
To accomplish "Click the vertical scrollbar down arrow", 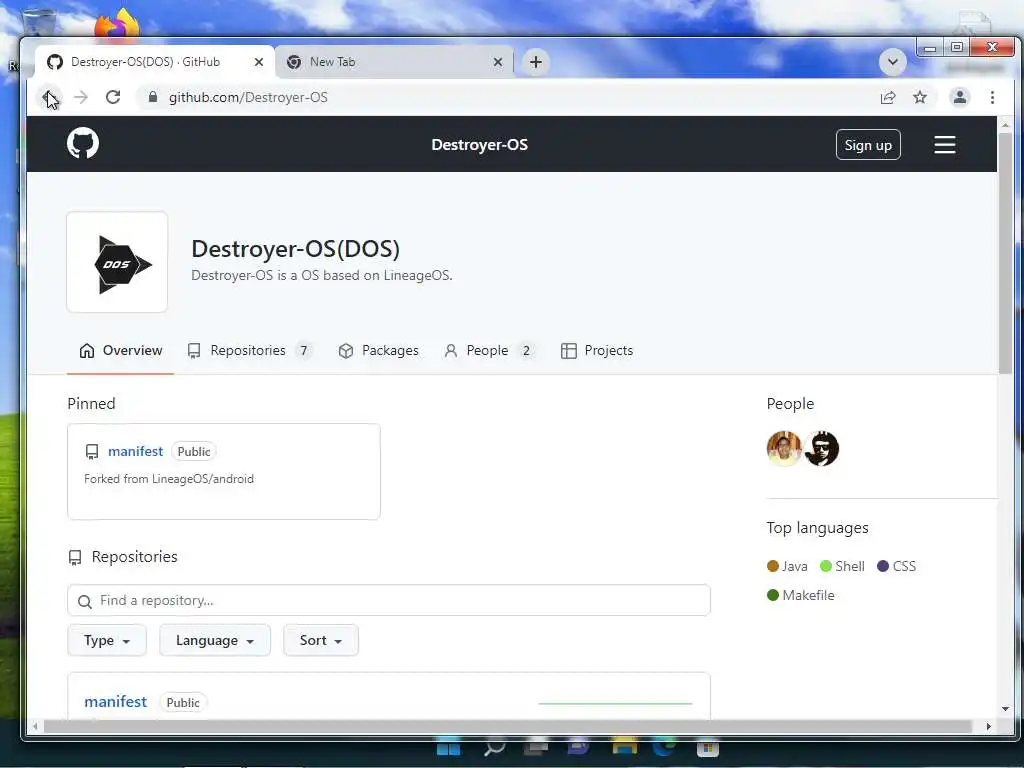I will (1005, 709).
